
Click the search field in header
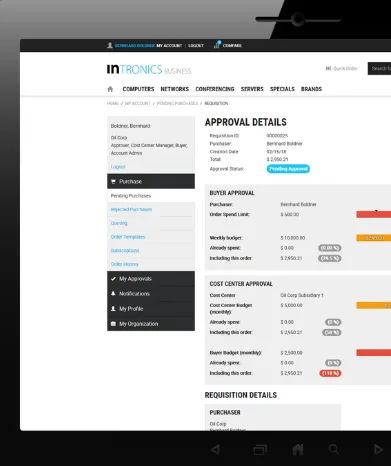point(379,68)
